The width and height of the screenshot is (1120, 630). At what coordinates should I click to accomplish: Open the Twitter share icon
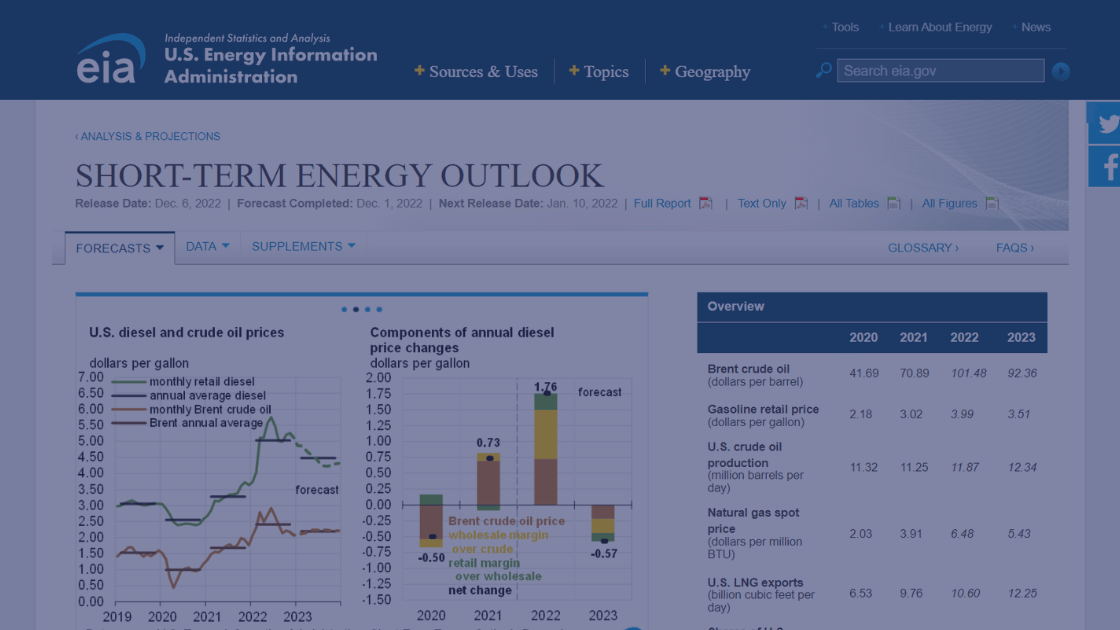[1106, 123]
